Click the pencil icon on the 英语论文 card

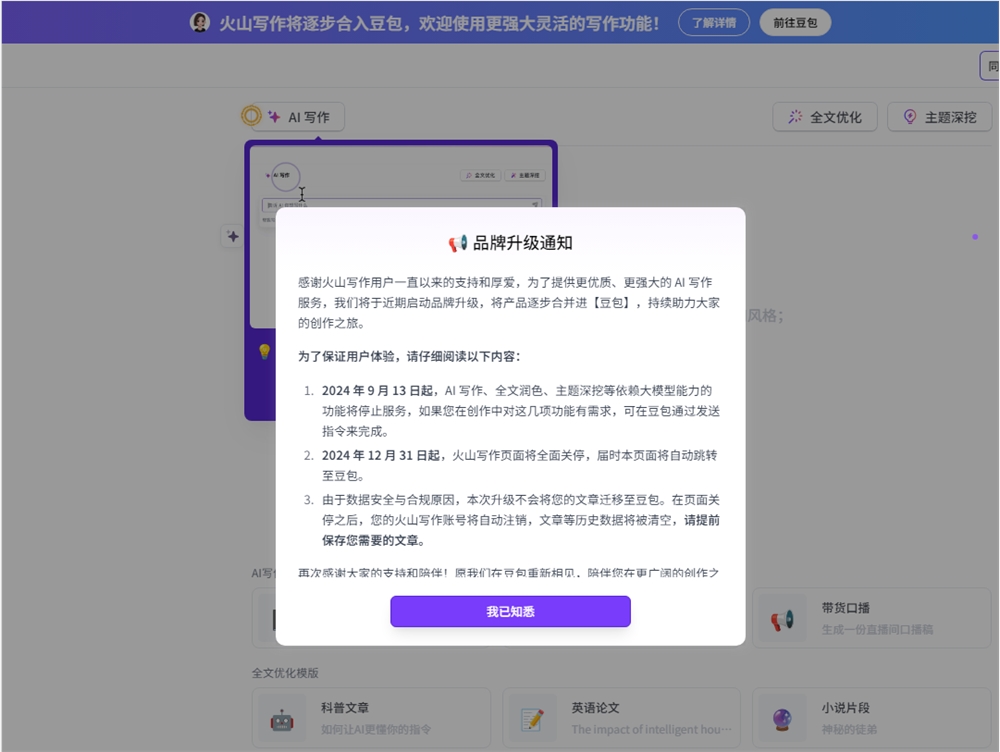533,717
